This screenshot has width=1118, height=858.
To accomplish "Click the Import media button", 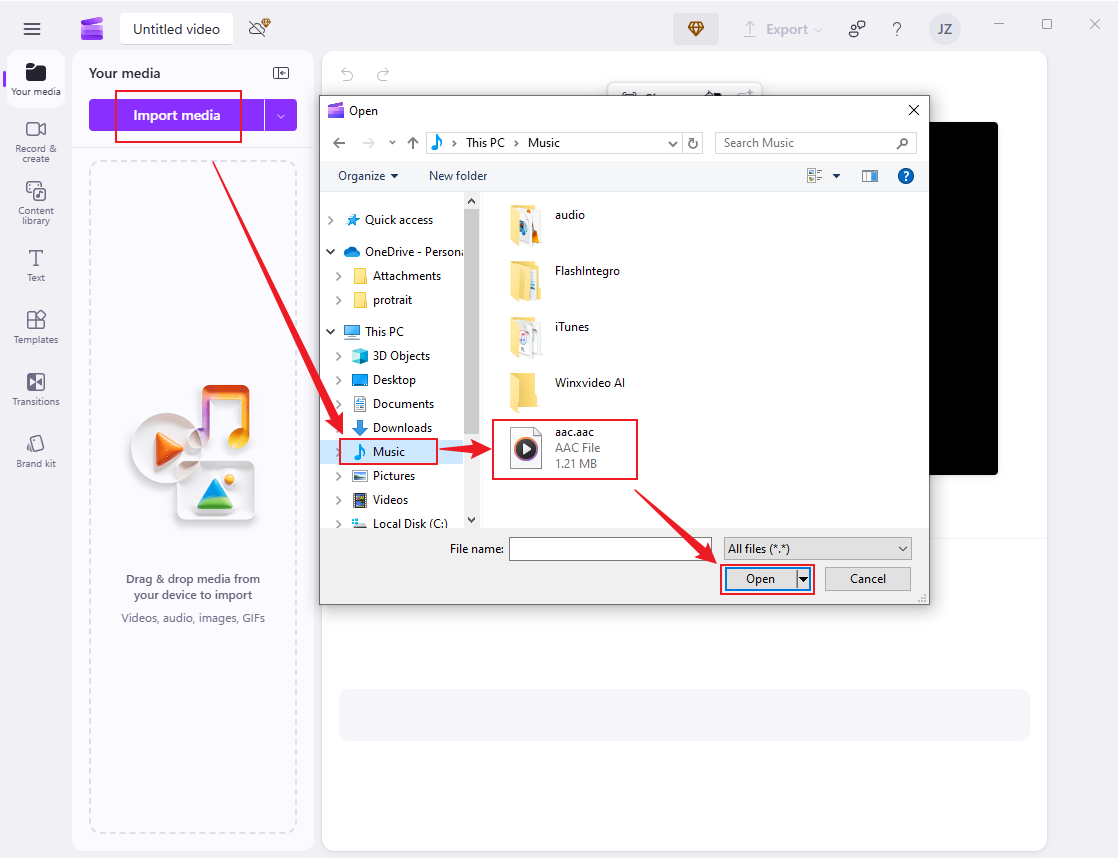I will click(176, 116).
